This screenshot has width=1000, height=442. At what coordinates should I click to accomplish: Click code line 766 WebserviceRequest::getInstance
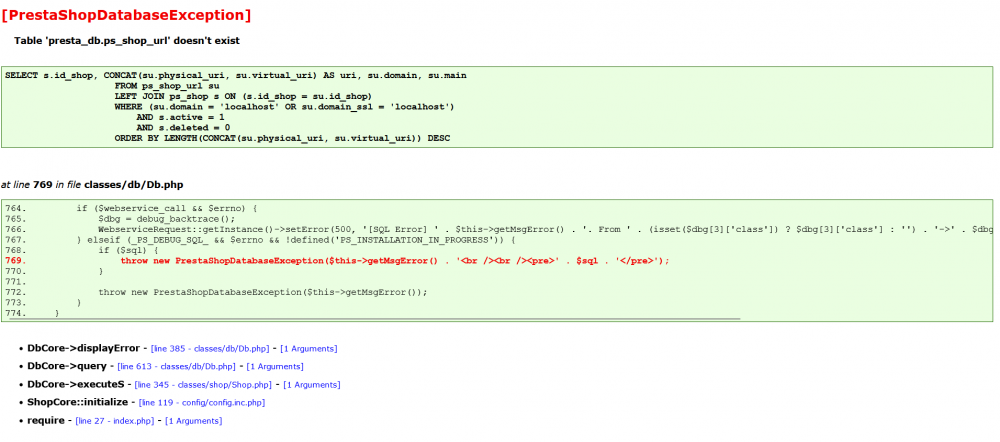click(498, 229)
